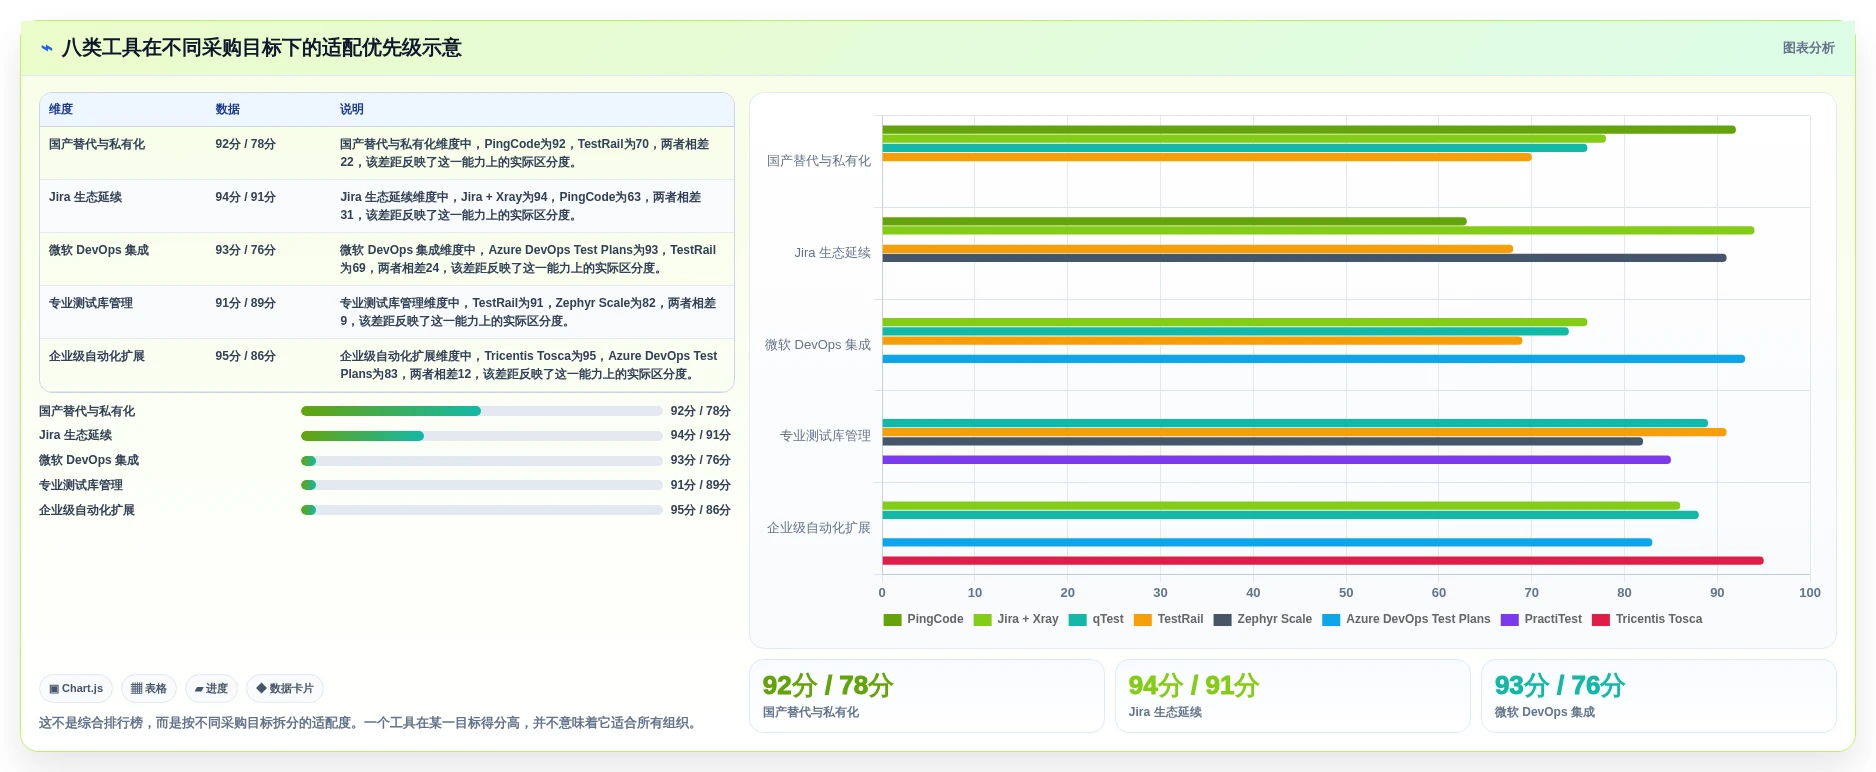Screen dimensions: 1876x772
Task: Open the 94分 / 91分 Jira 生态延续 stat card
Action: coord(1293,696)
